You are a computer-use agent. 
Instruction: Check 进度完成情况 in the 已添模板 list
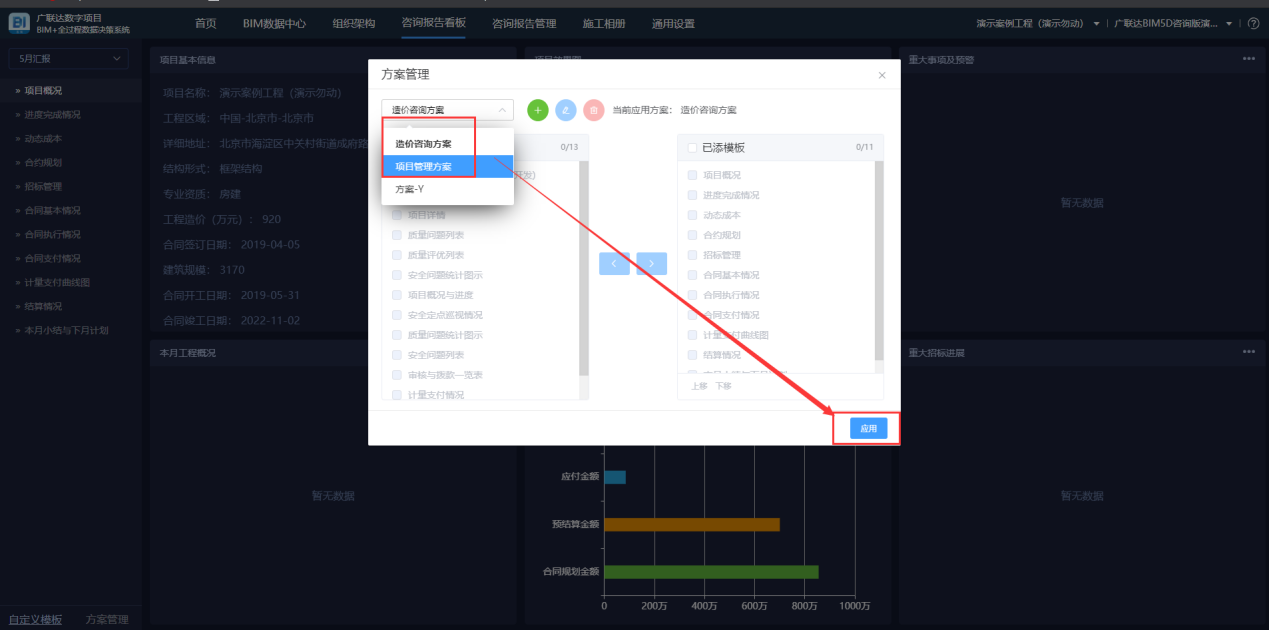point(692,195)
